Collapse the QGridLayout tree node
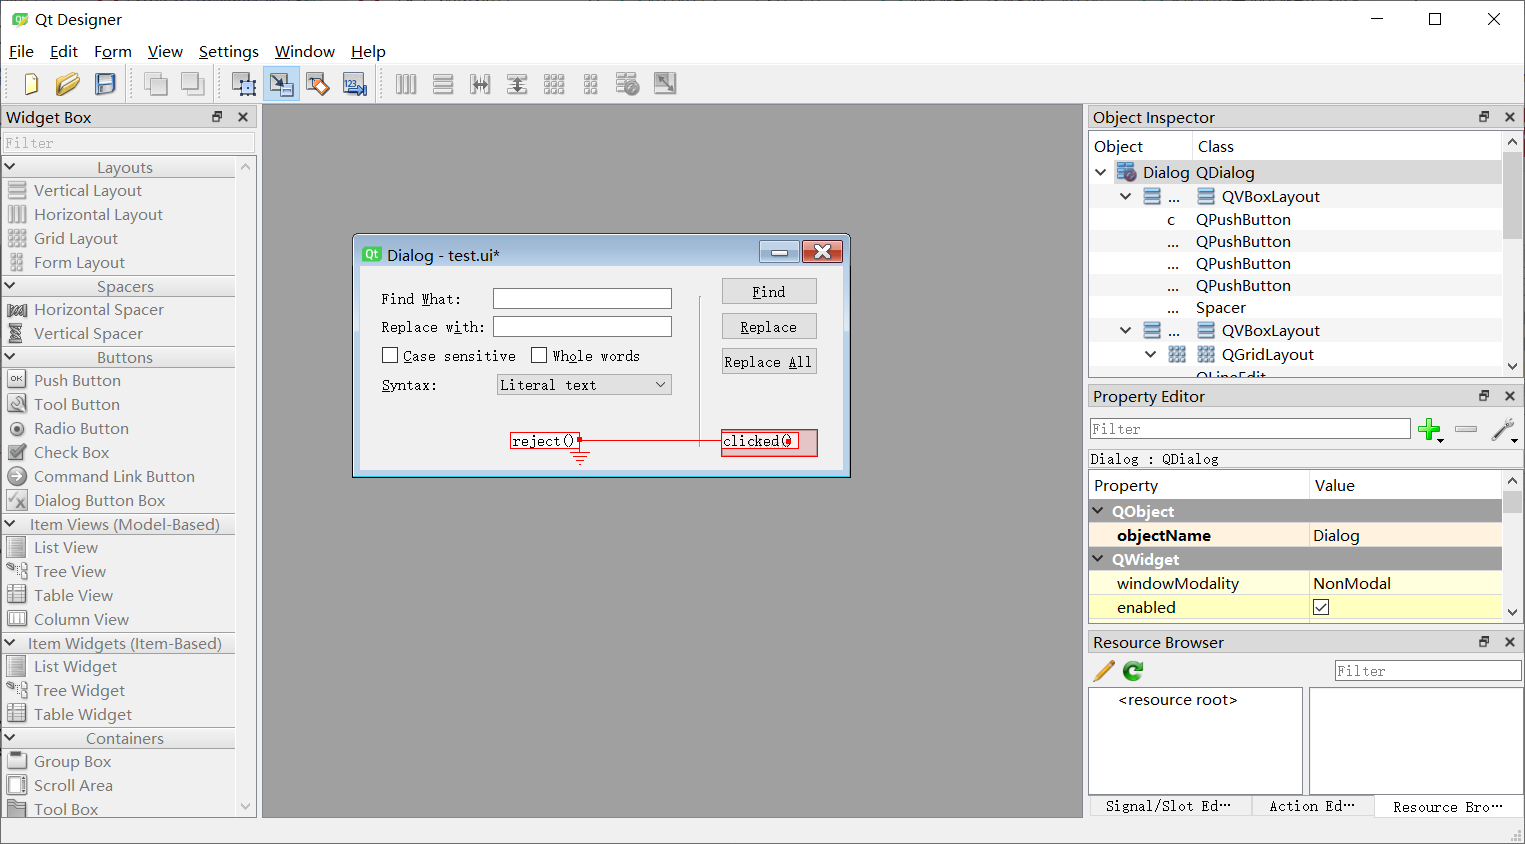Screen dimensions: 1525x844 click(1150, 354)
